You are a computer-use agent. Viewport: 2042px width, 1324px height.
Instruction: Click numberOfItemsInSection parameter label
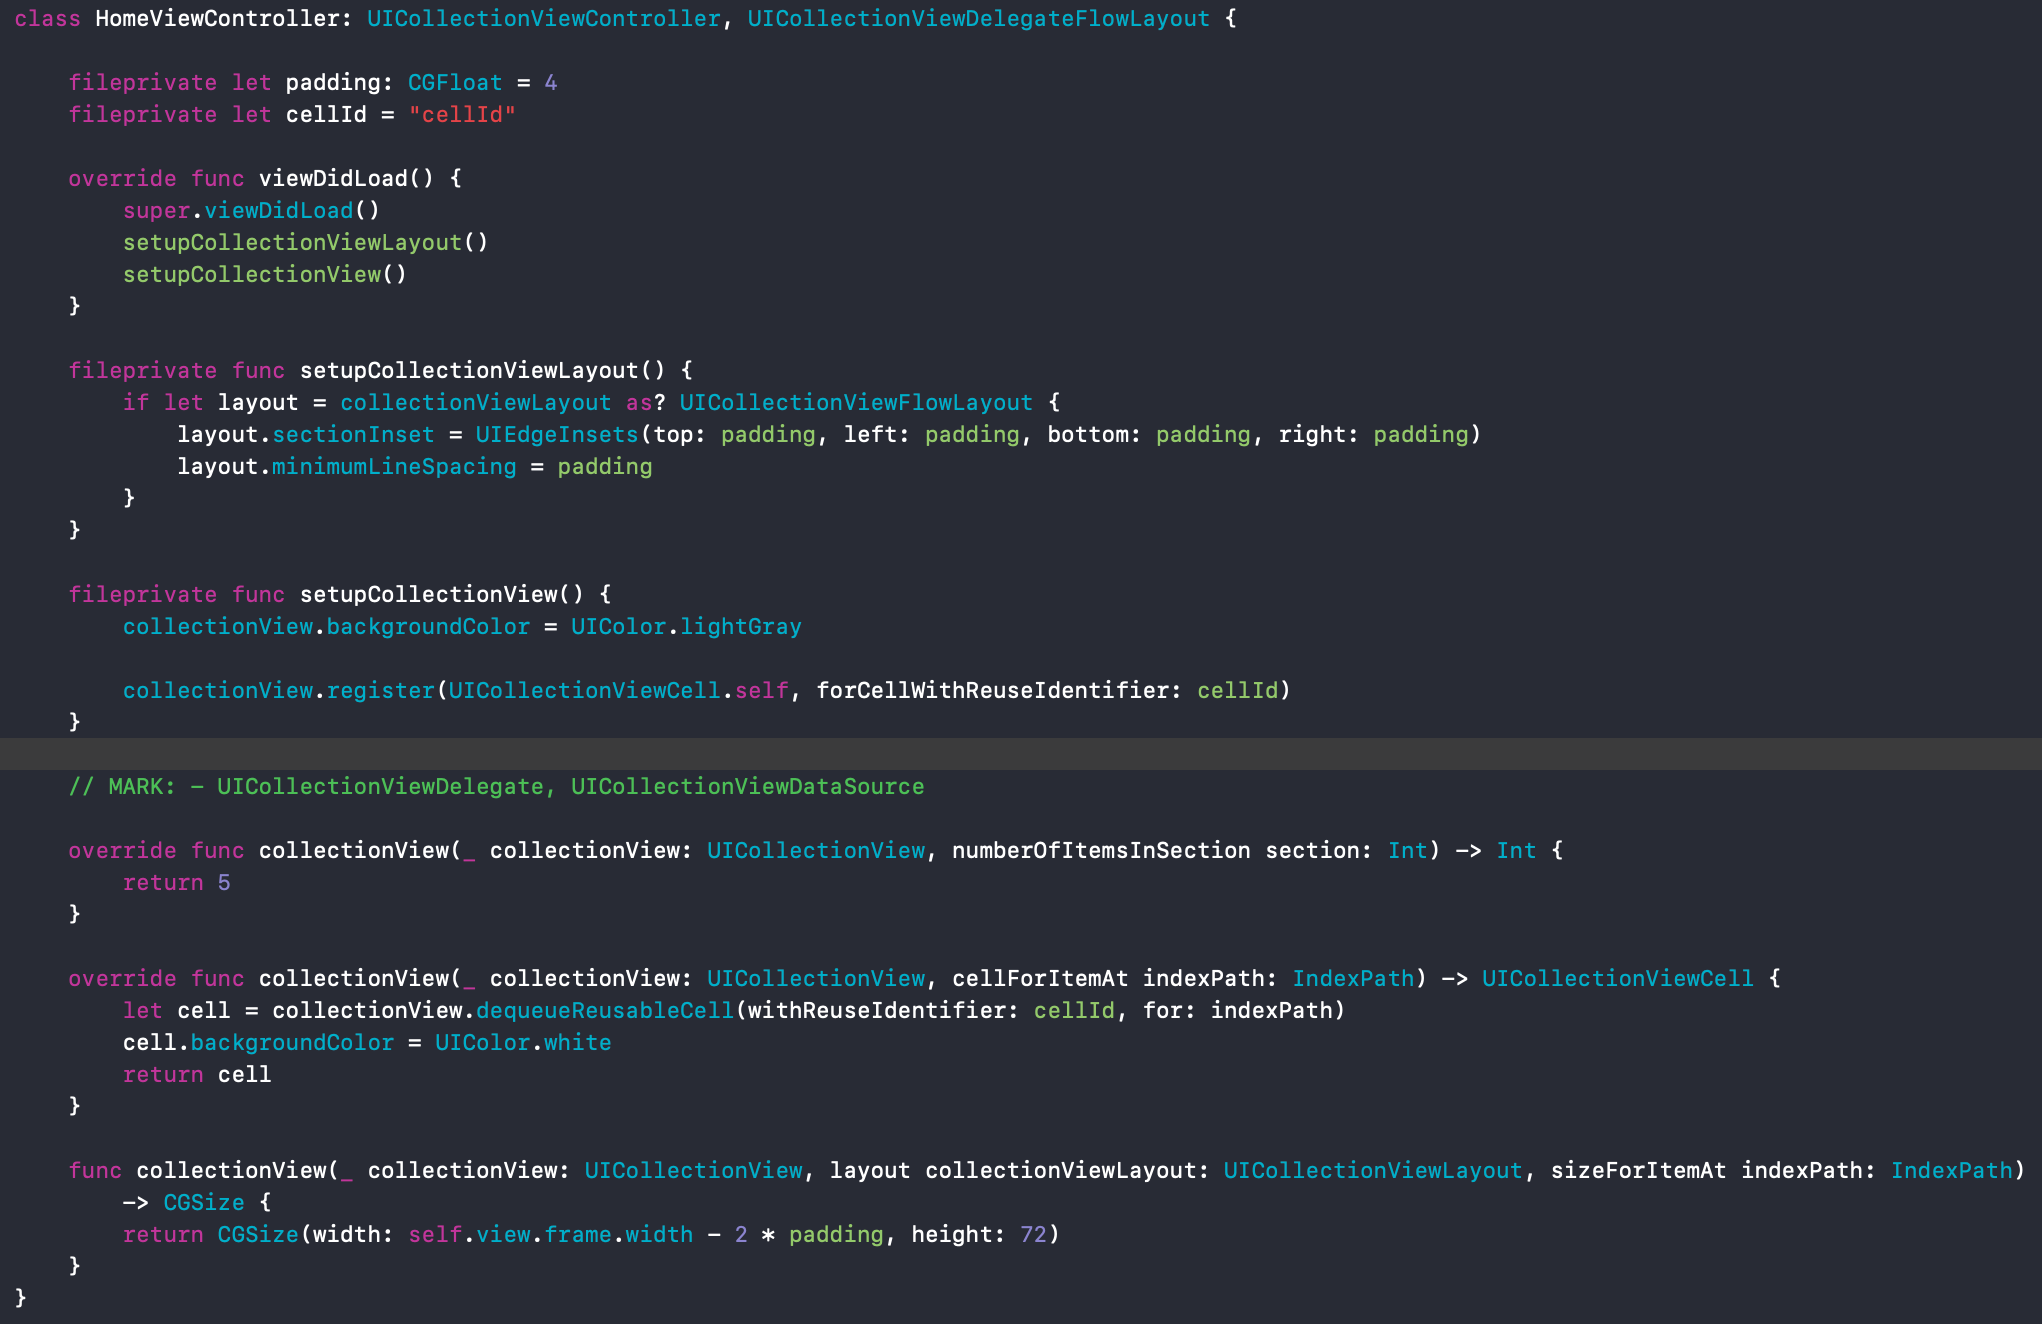point(1101,850)
